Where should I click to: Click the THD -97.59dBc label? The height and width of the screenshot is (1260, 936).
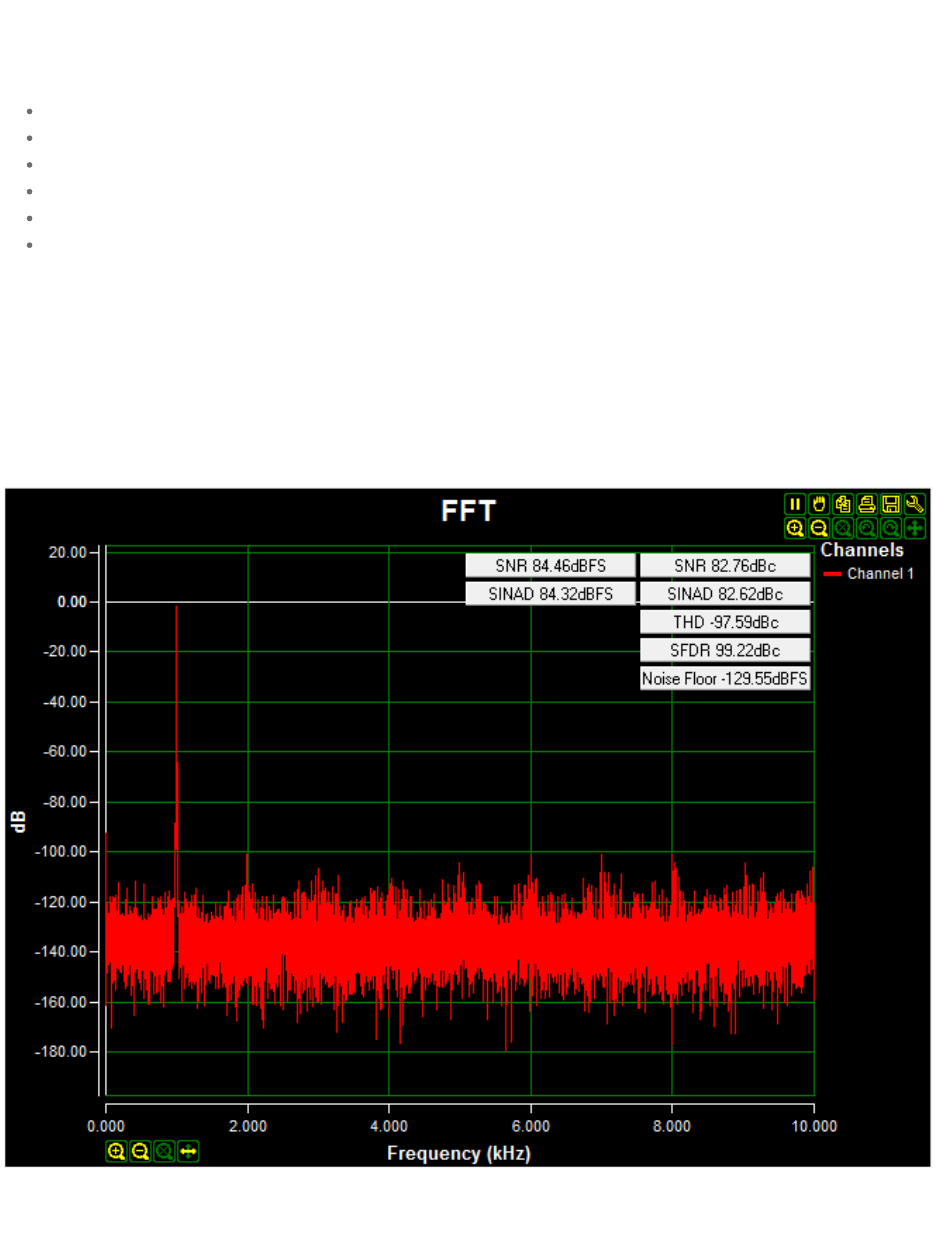[x=725, y=622]
